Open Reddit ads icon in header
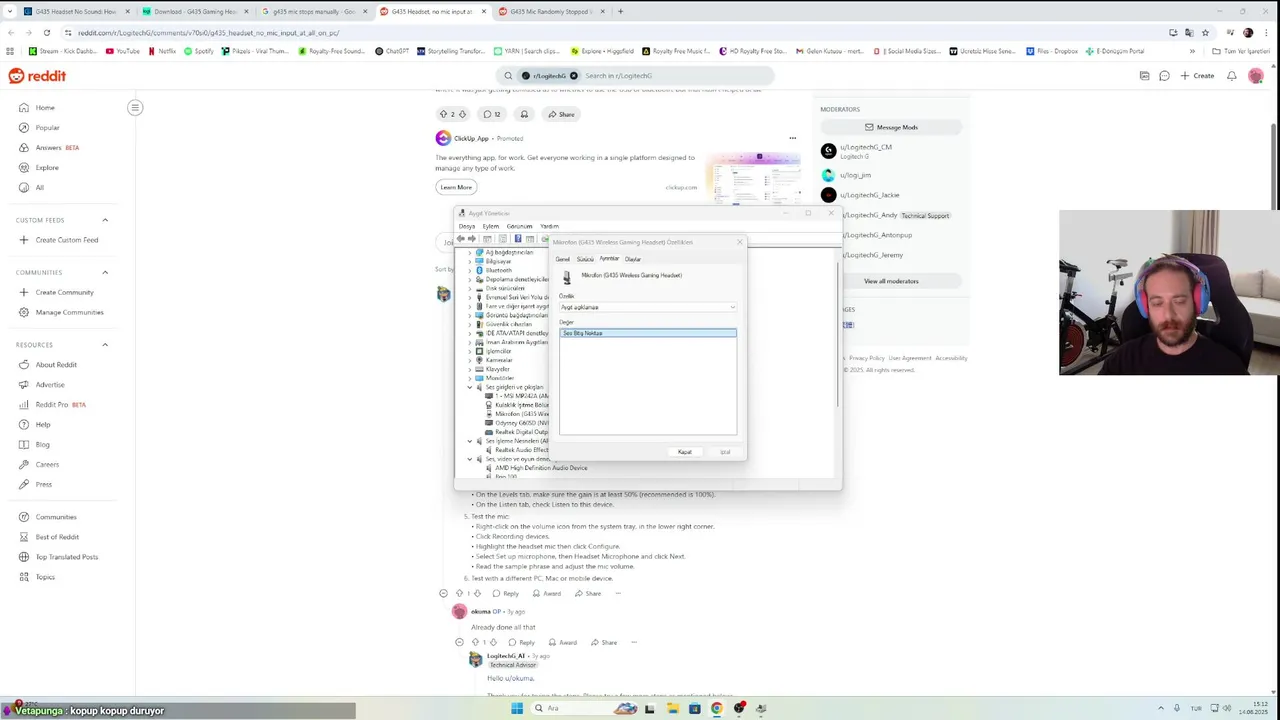This screenshot has width=1280, height=720. point(1143,76)
